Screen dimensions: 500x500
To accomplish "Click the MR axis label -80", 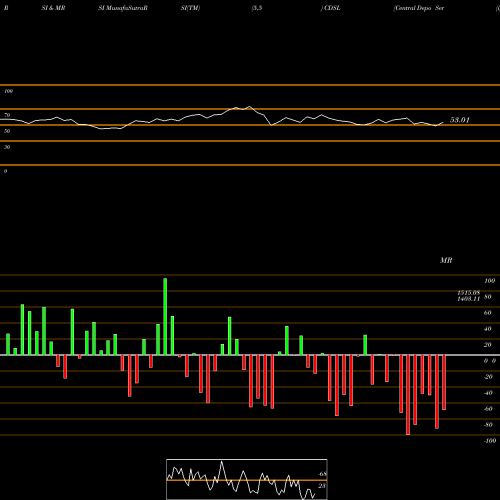I will click(x=488, y=425).
